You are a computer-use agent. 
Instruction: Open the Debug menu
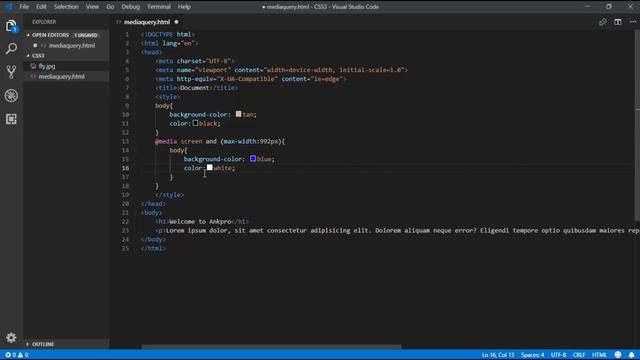[131, 7]
